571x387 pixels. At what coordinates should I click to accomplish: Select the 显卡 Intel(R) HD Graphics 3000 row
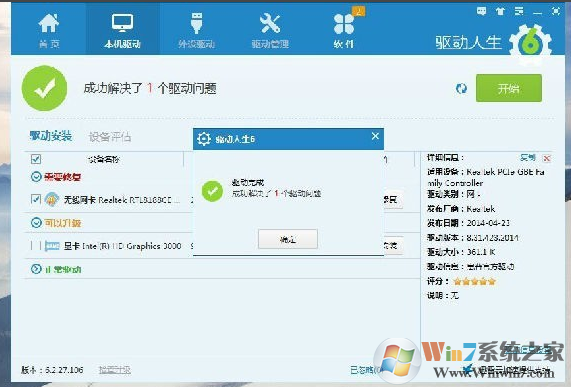tap(122, 246)
